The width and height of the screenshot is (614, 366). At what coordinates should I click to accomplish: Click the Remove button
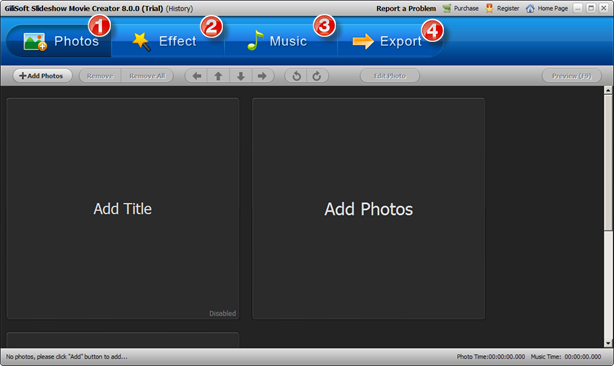click(x=100, y=76)
